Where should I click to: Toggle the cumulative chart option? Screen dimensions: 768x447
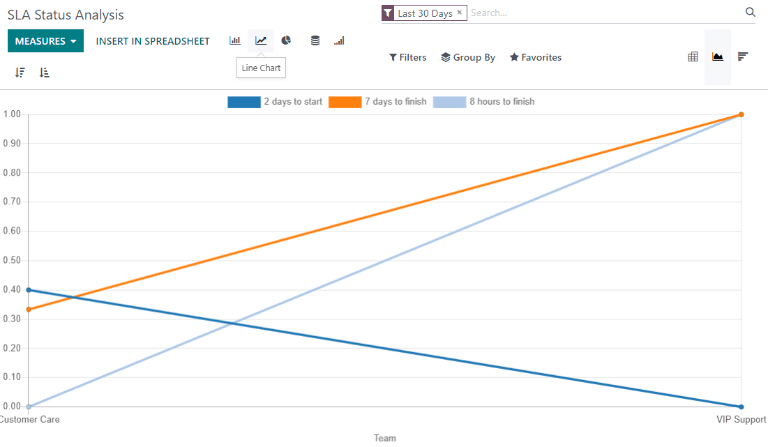(339, 41)
